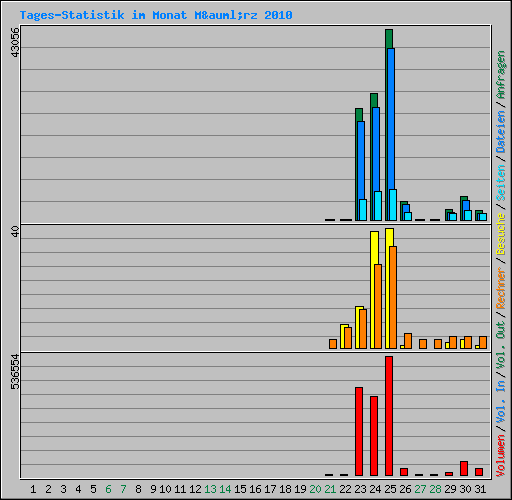Click the x-axis day label 15
Screen dimensions: 512x500
tap(240, 489)
